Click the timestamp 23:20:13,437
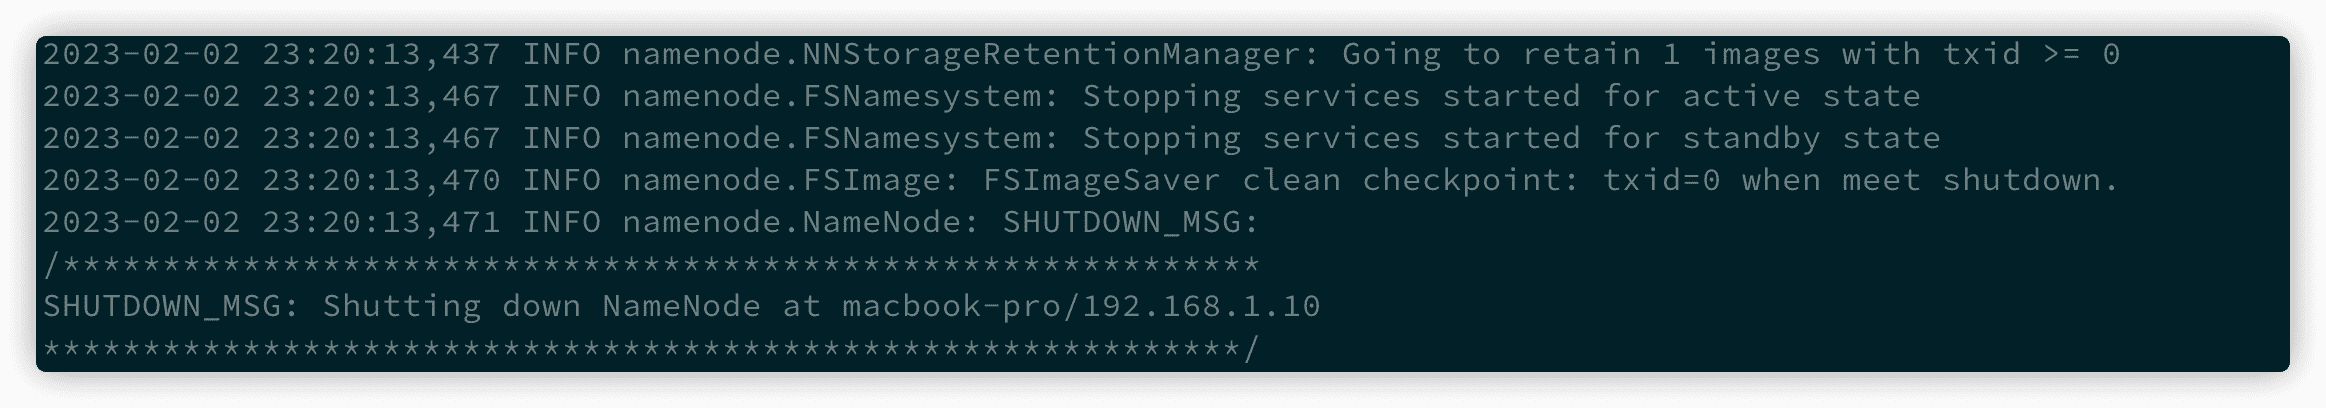The height and width of the screenshot is (408, 2326). [381, 54]
